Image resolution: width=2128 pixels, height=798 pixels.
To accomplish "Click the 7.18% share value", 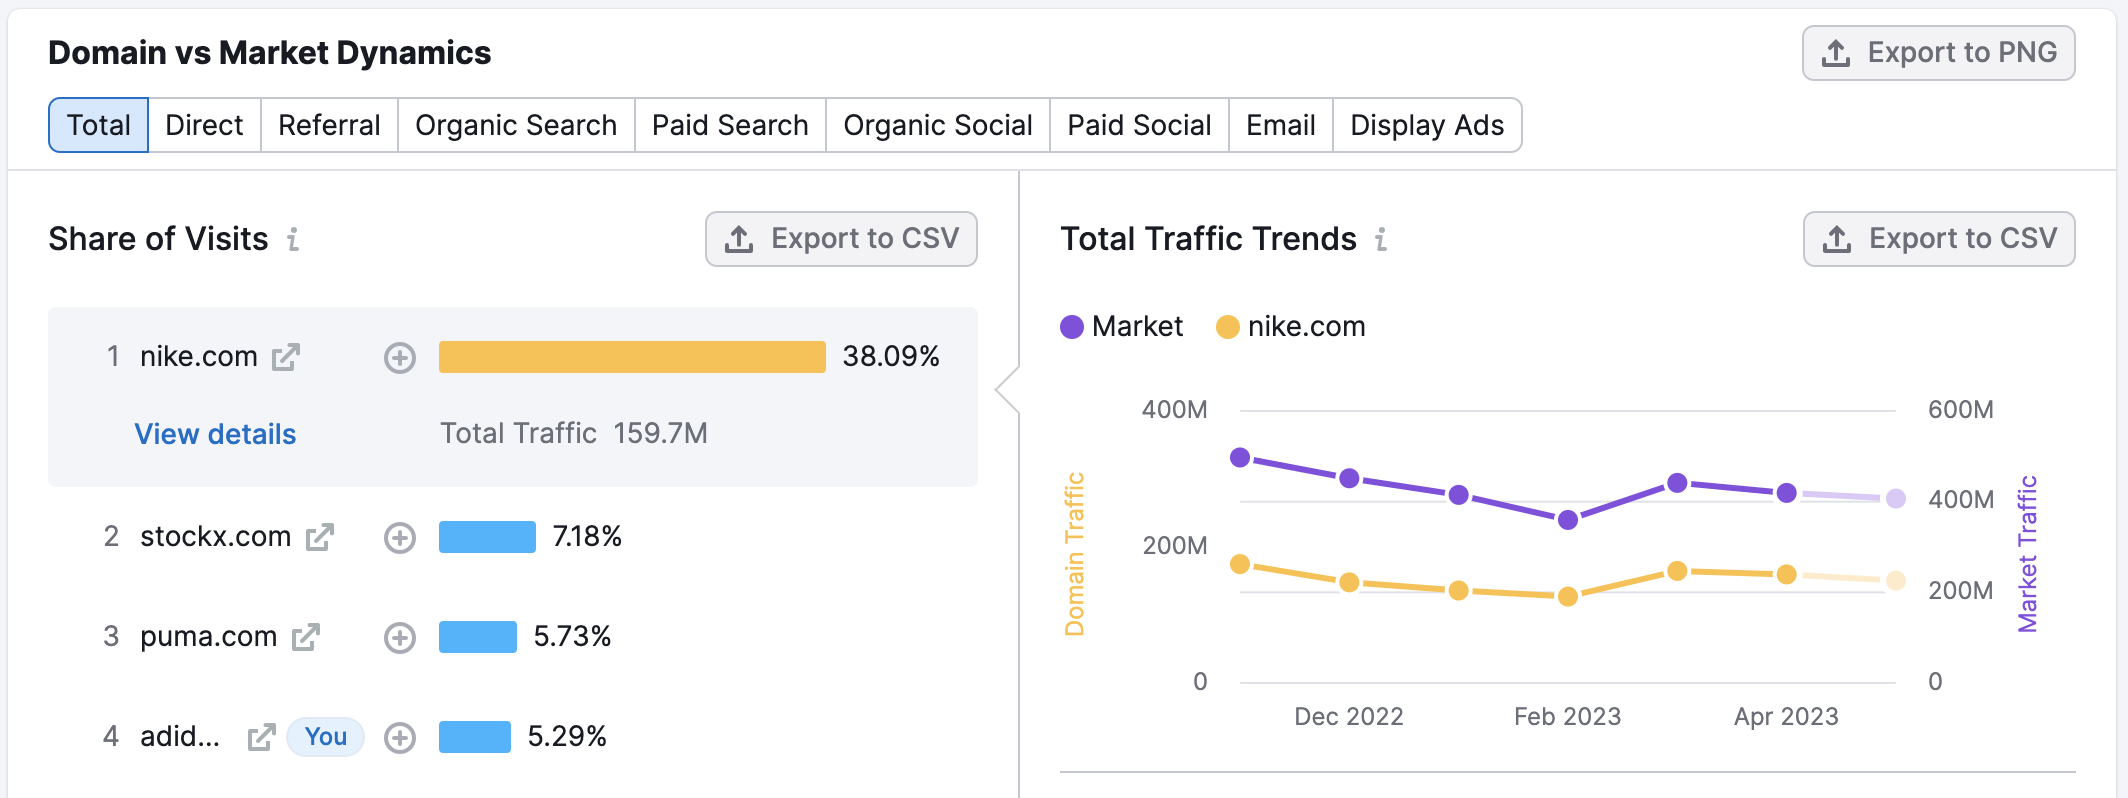I will [587, 537].
